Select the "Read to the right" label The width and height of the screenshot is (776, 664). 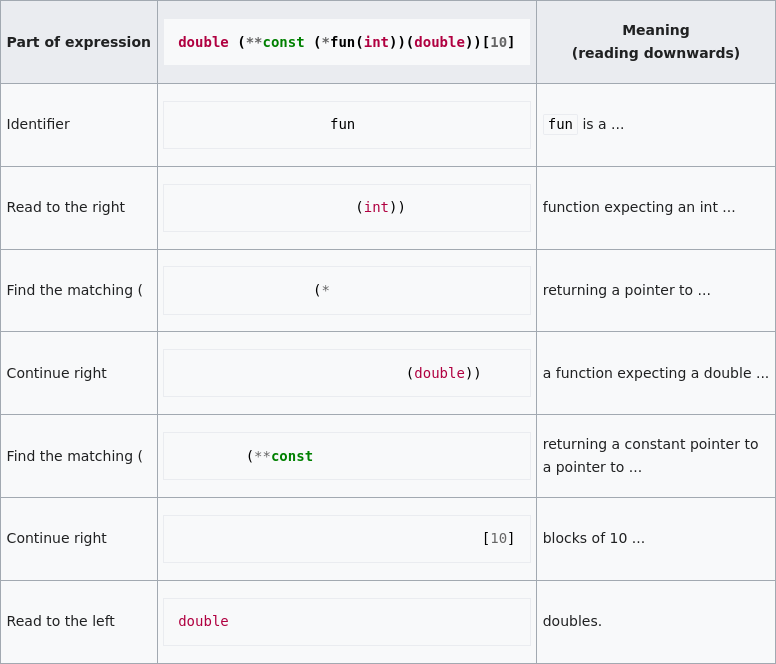pyautogui.click(x=65, y=207)
